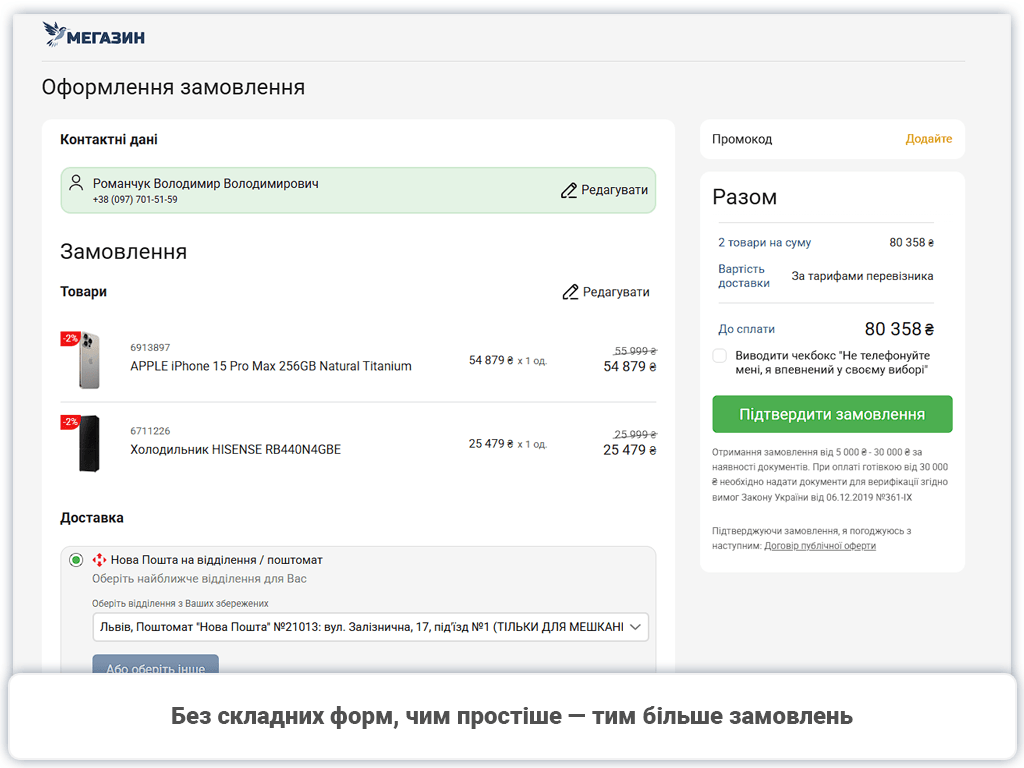Click the user icon beside Романчук
Screen dimensions: 1024x768
(76, 183)
